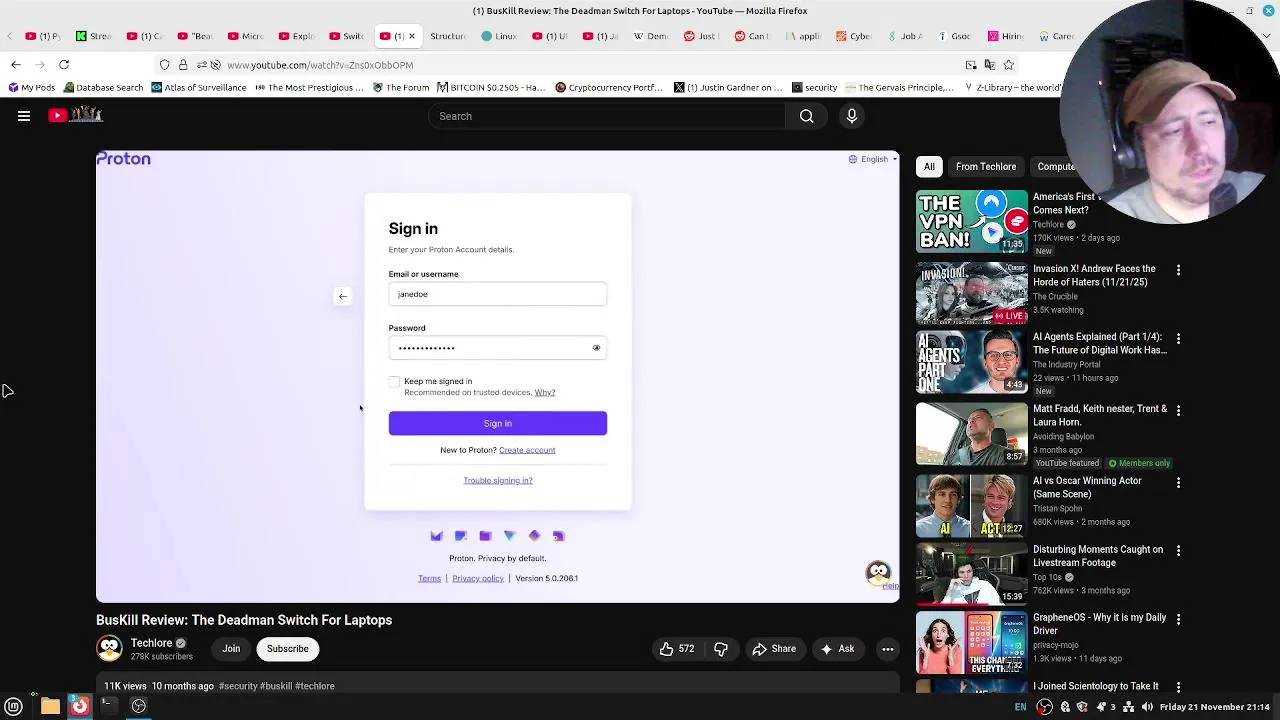Bookmark this page with the star icon
This screenshot has height=720, width=1280.
[1008, 65]
